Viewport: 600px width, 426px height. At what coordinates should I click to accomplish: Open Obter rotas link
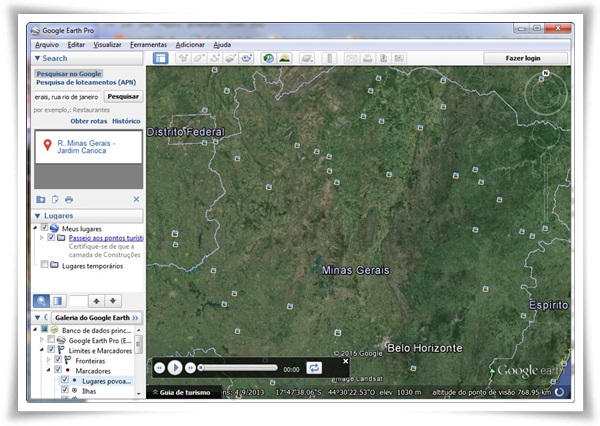[89, 121]
